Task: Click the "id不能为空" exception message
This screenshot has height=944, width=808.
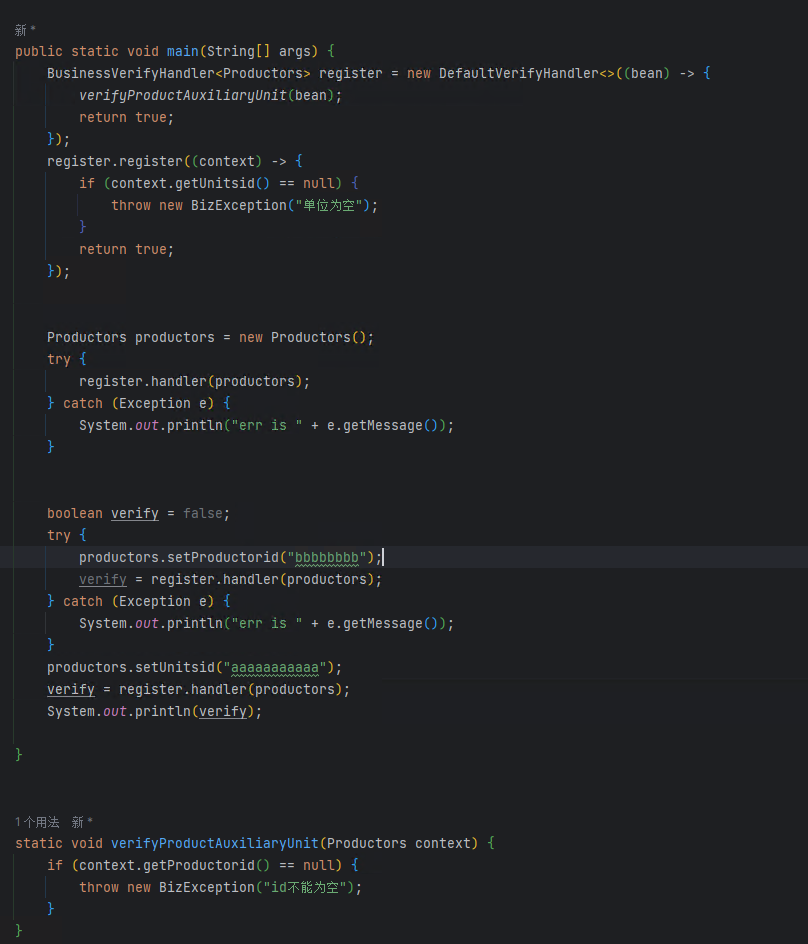Action: pos(310,887)
